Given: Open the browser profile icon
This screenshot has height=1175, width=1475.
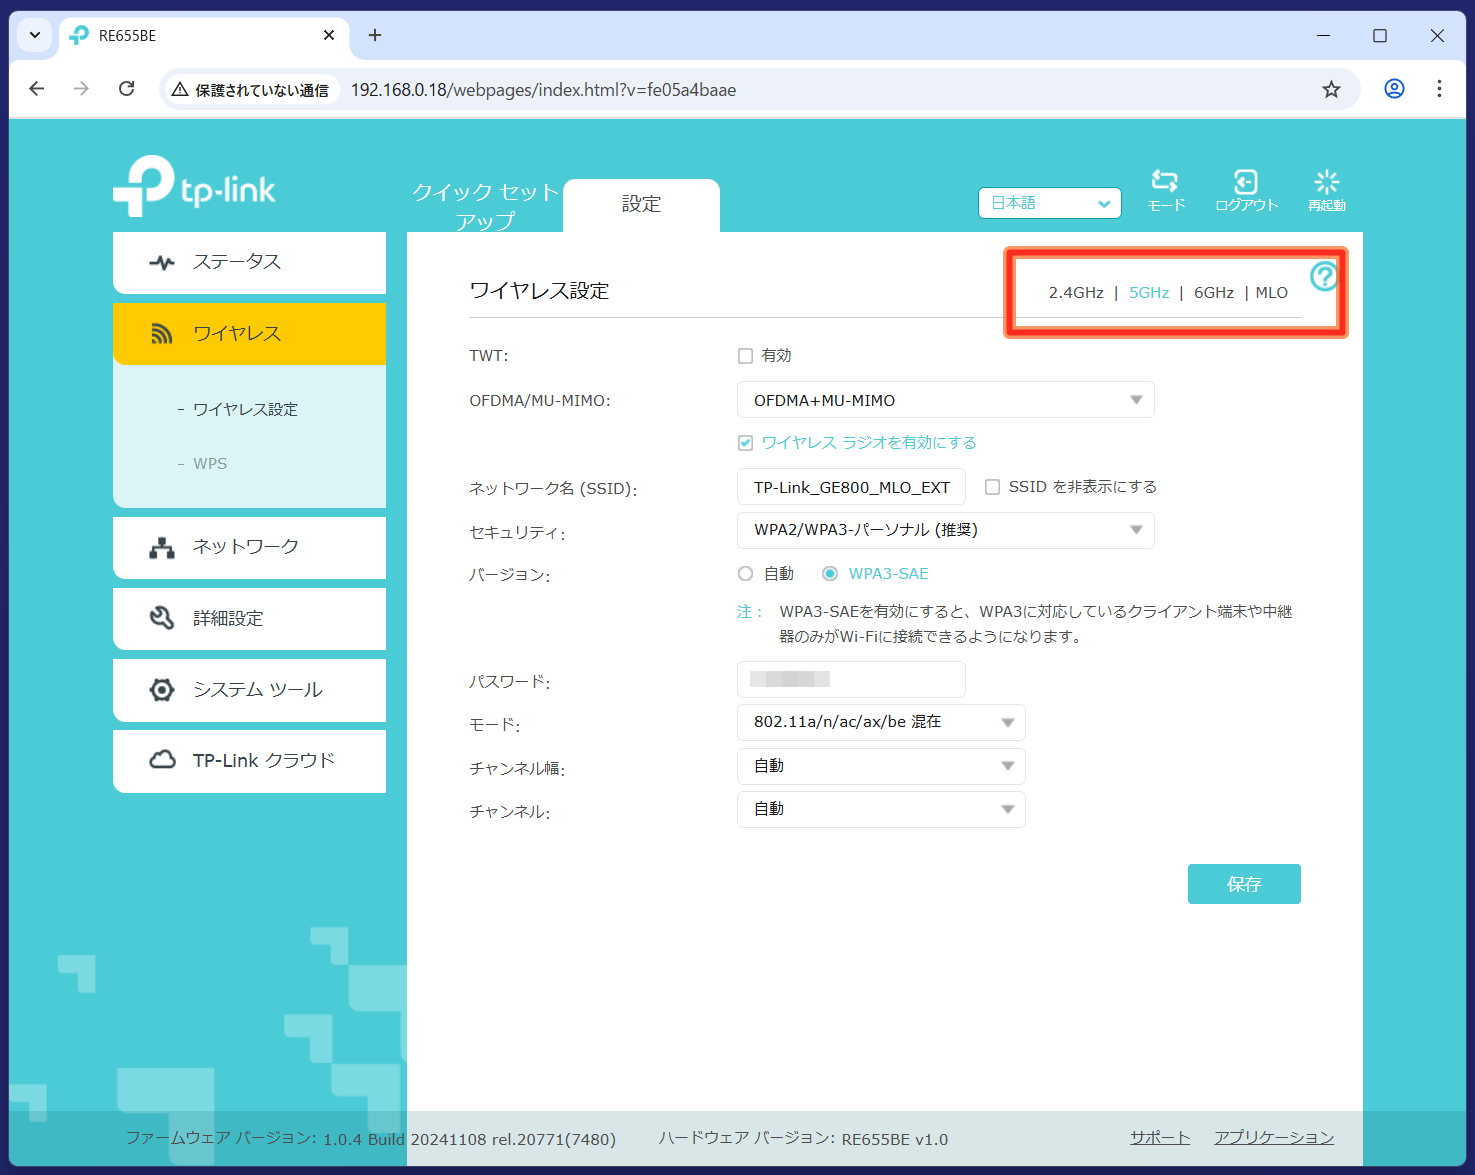Looking at the screenshot, I should (x=1394, y=89).
